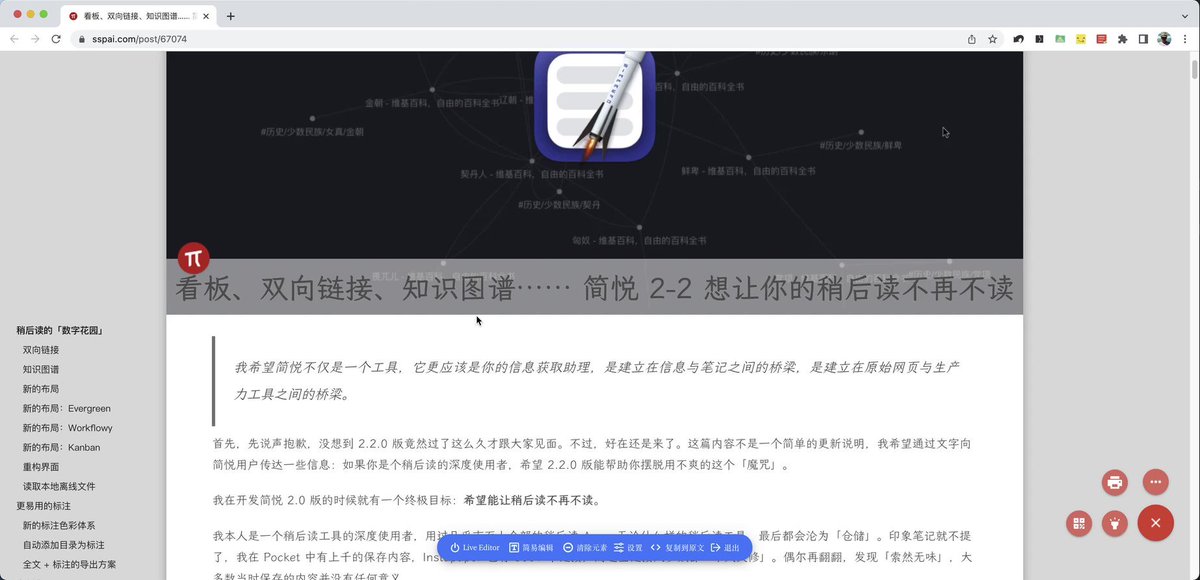Click the share icon in the address bar

click(x=972, y=39)
